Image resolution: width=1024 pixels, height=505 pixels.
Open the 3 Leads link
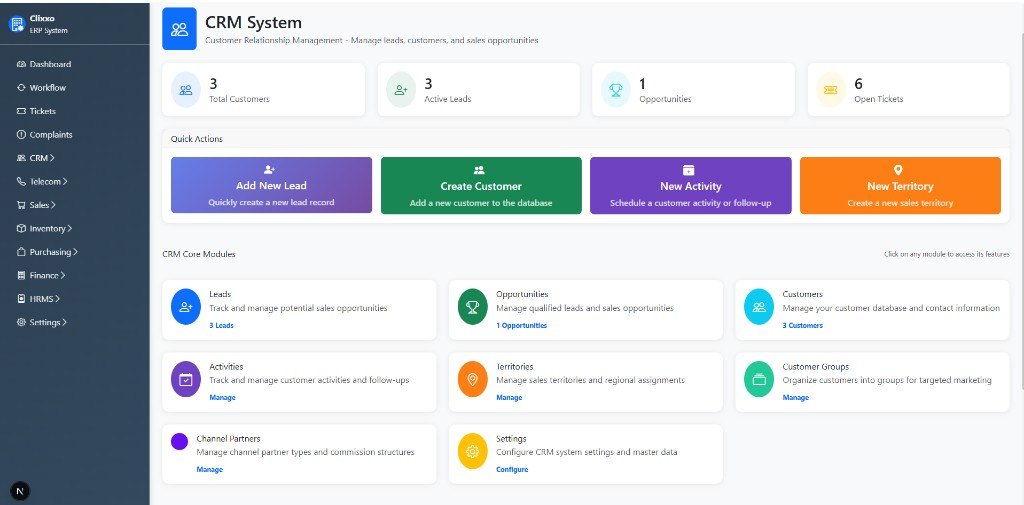221,325
